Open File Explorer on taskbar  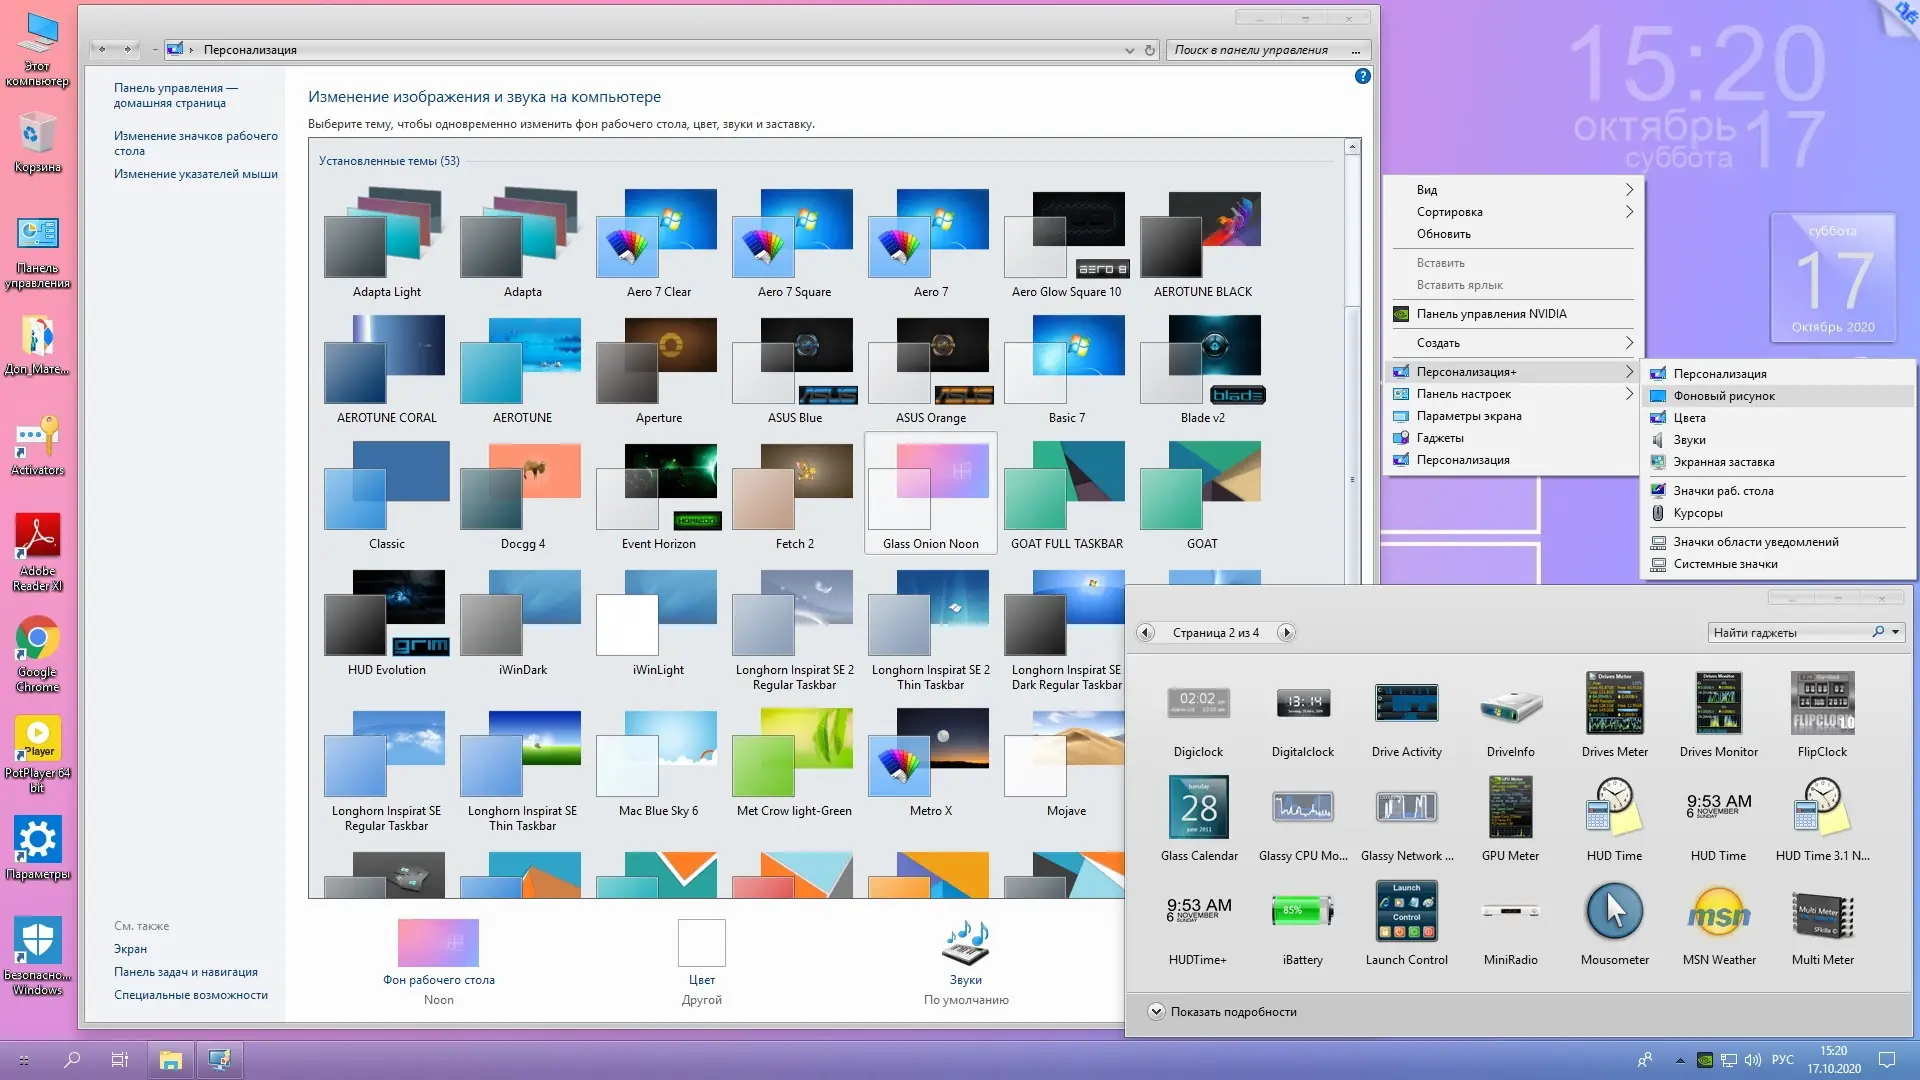pyautogui.click(x=171, y=1060)
